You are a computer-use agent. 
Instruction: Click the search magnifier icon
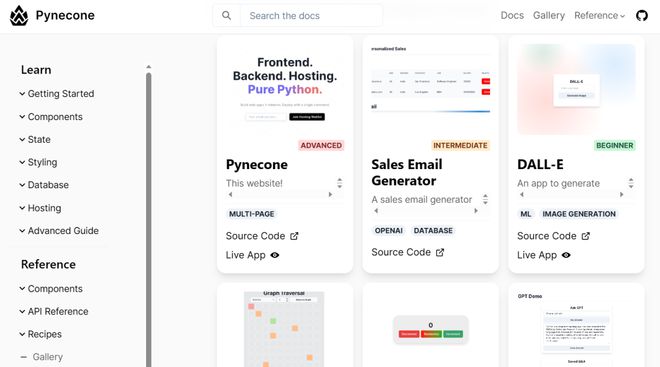click(226, 16)
